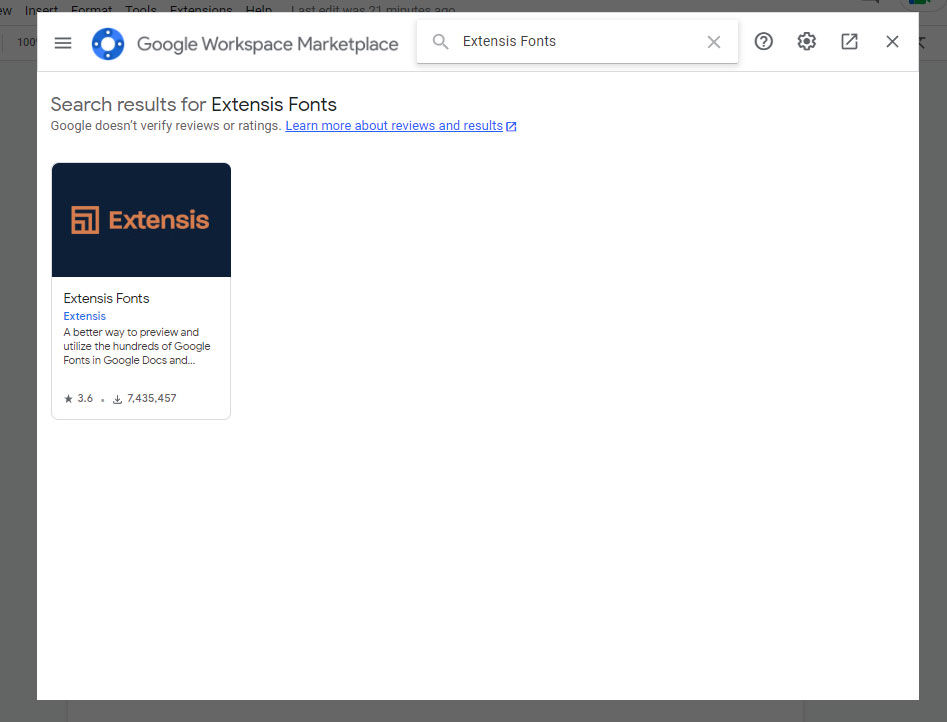Click the search magnifier icon
Screen dimensions: 947x722
(x=440, y=42)
